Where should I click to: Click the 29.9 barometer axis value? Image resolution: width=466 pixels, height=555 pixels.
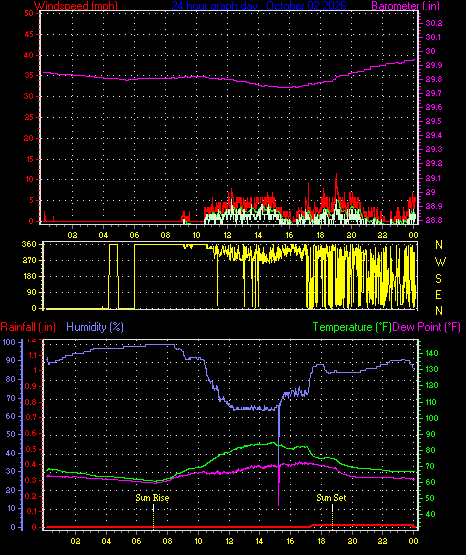coord(434,65)
